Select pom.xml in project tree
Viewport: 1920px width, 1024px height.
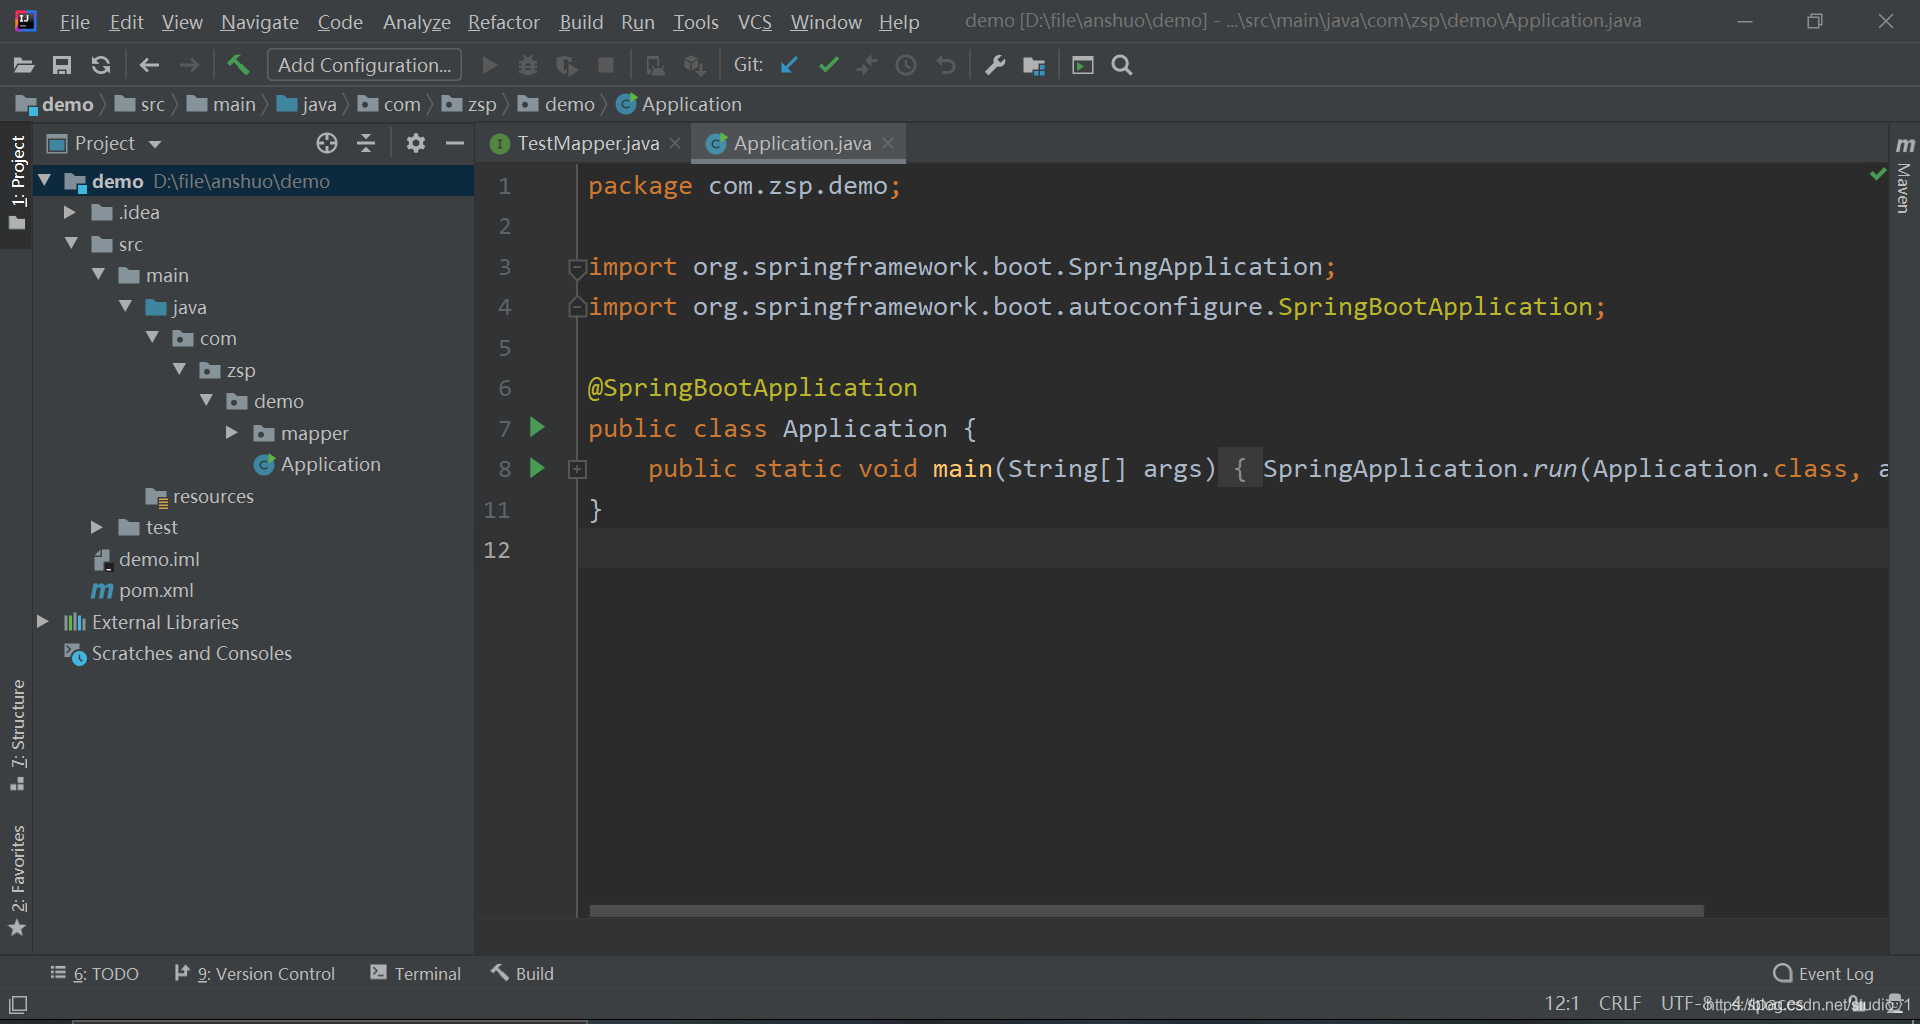[x=156, y=590]
